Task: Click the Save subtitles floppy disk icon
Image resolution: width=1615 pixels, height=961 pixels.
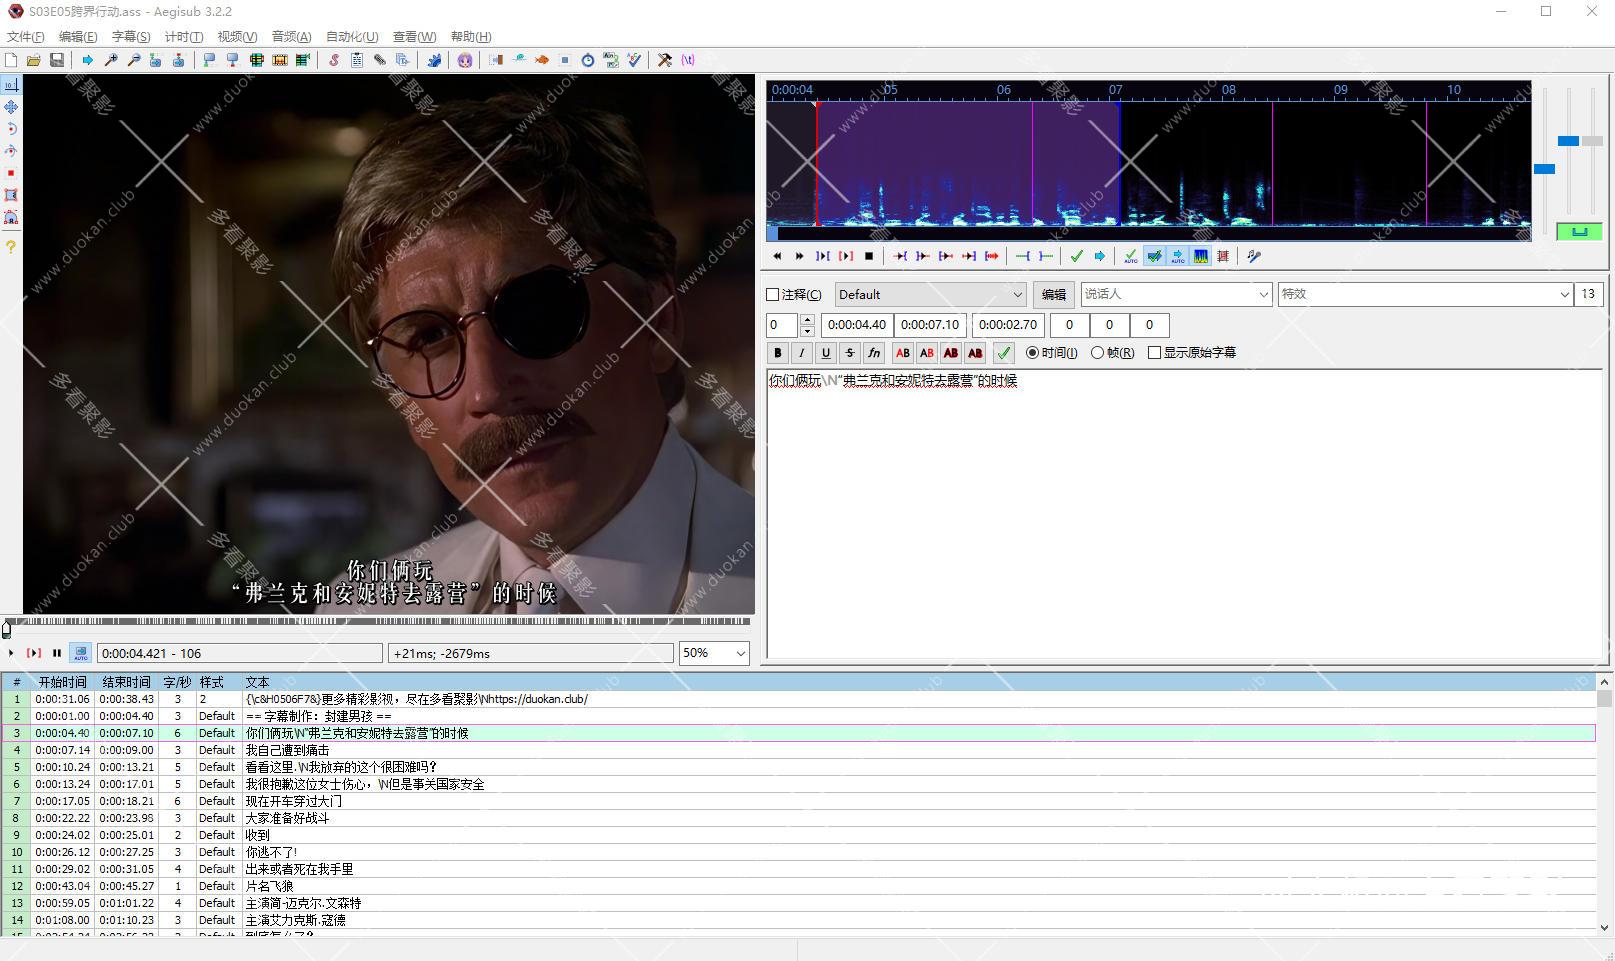Action: 57,60
